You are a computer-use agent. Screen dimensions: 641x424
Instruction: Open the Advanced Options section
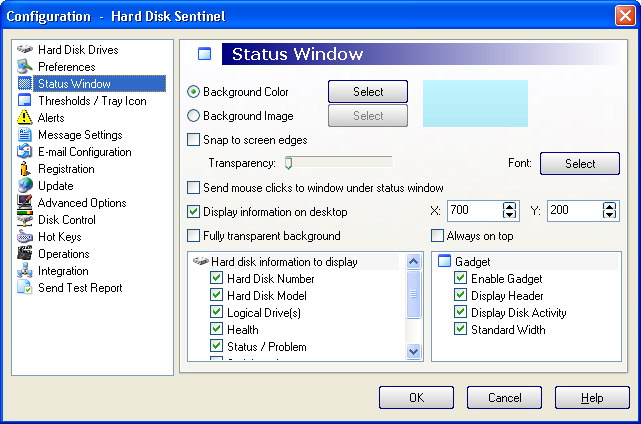tap(82, 203)
